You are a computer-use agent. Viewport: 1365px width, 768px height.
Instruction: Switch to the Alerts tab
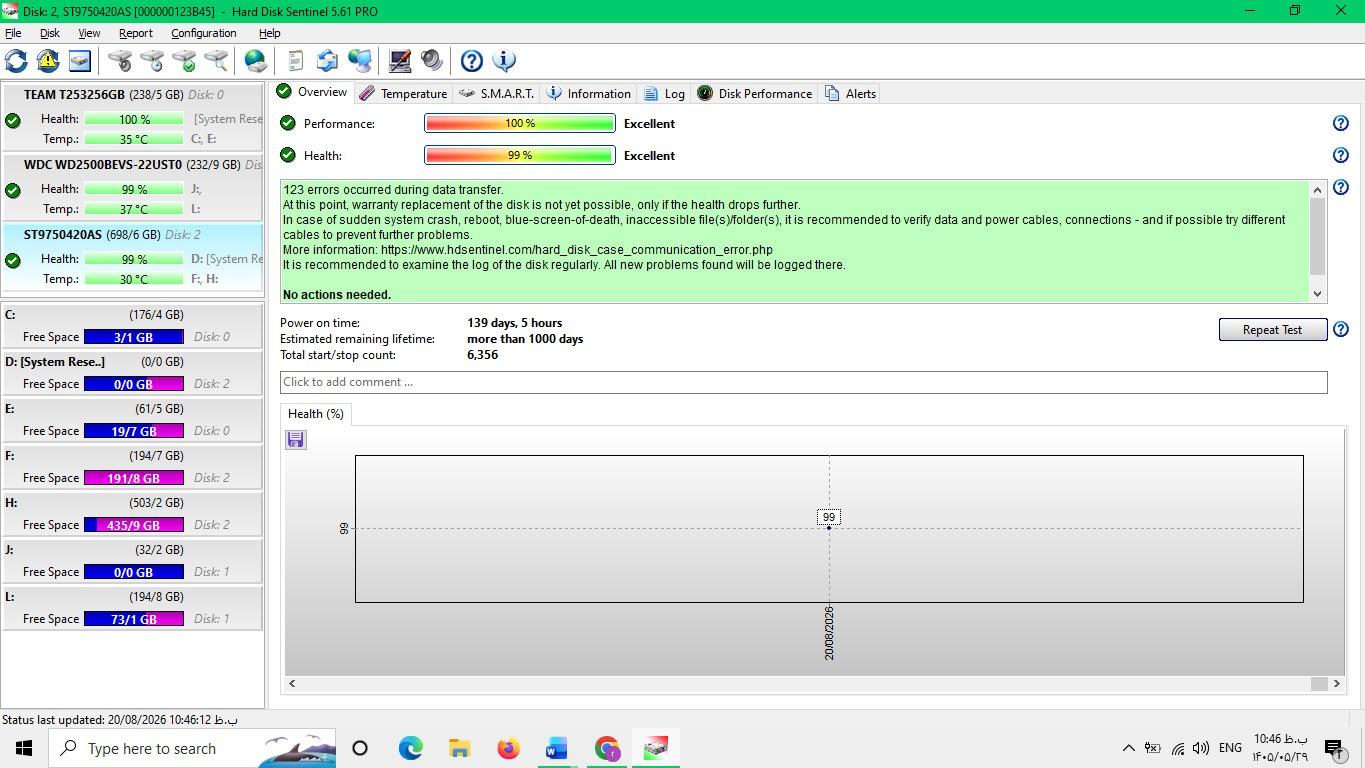851,93
